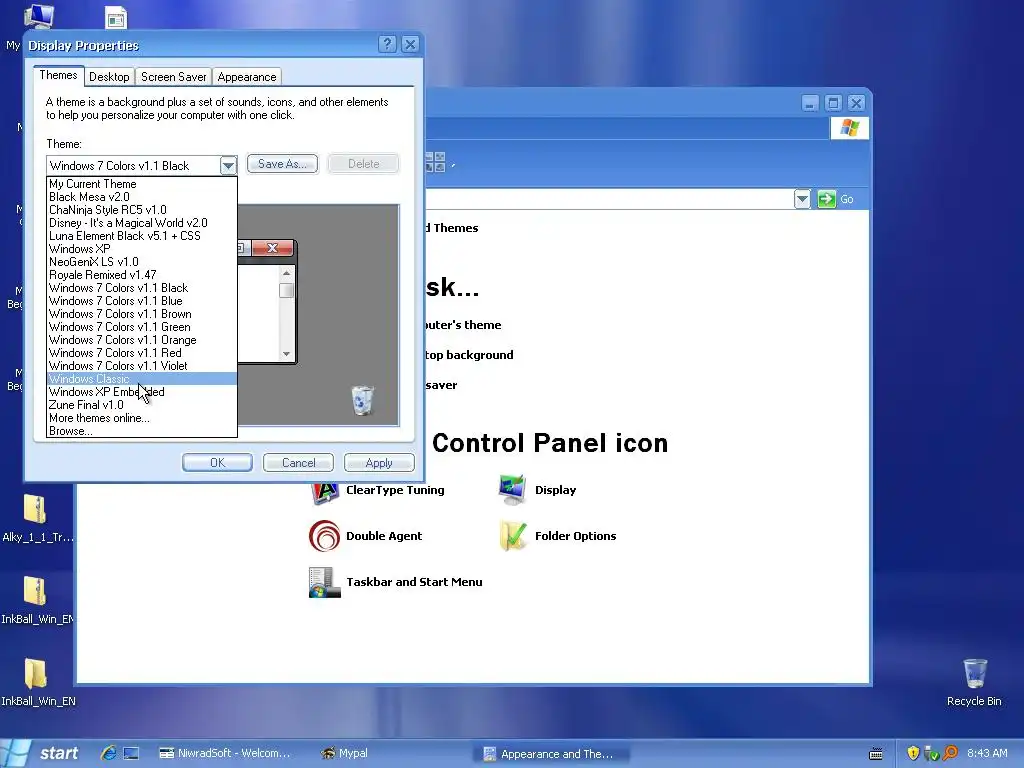Select Zune Final v1.0 theme
1024x768 pixels.
pyautogui.click(x=142, y=405)
